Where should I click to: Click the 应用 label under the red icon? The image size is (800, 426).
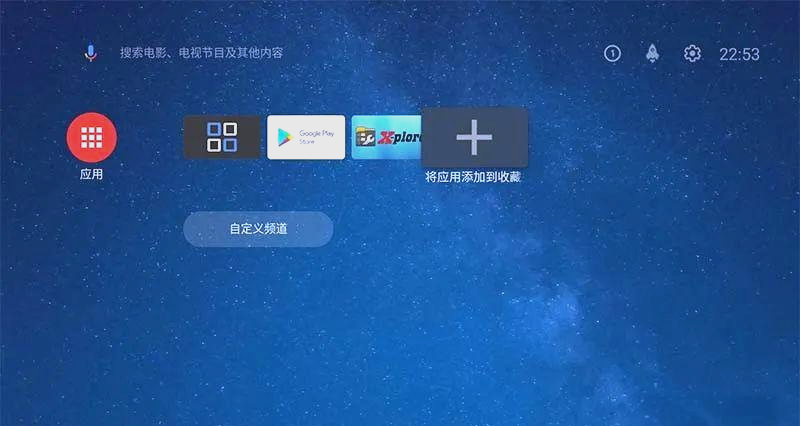(91, 174)
